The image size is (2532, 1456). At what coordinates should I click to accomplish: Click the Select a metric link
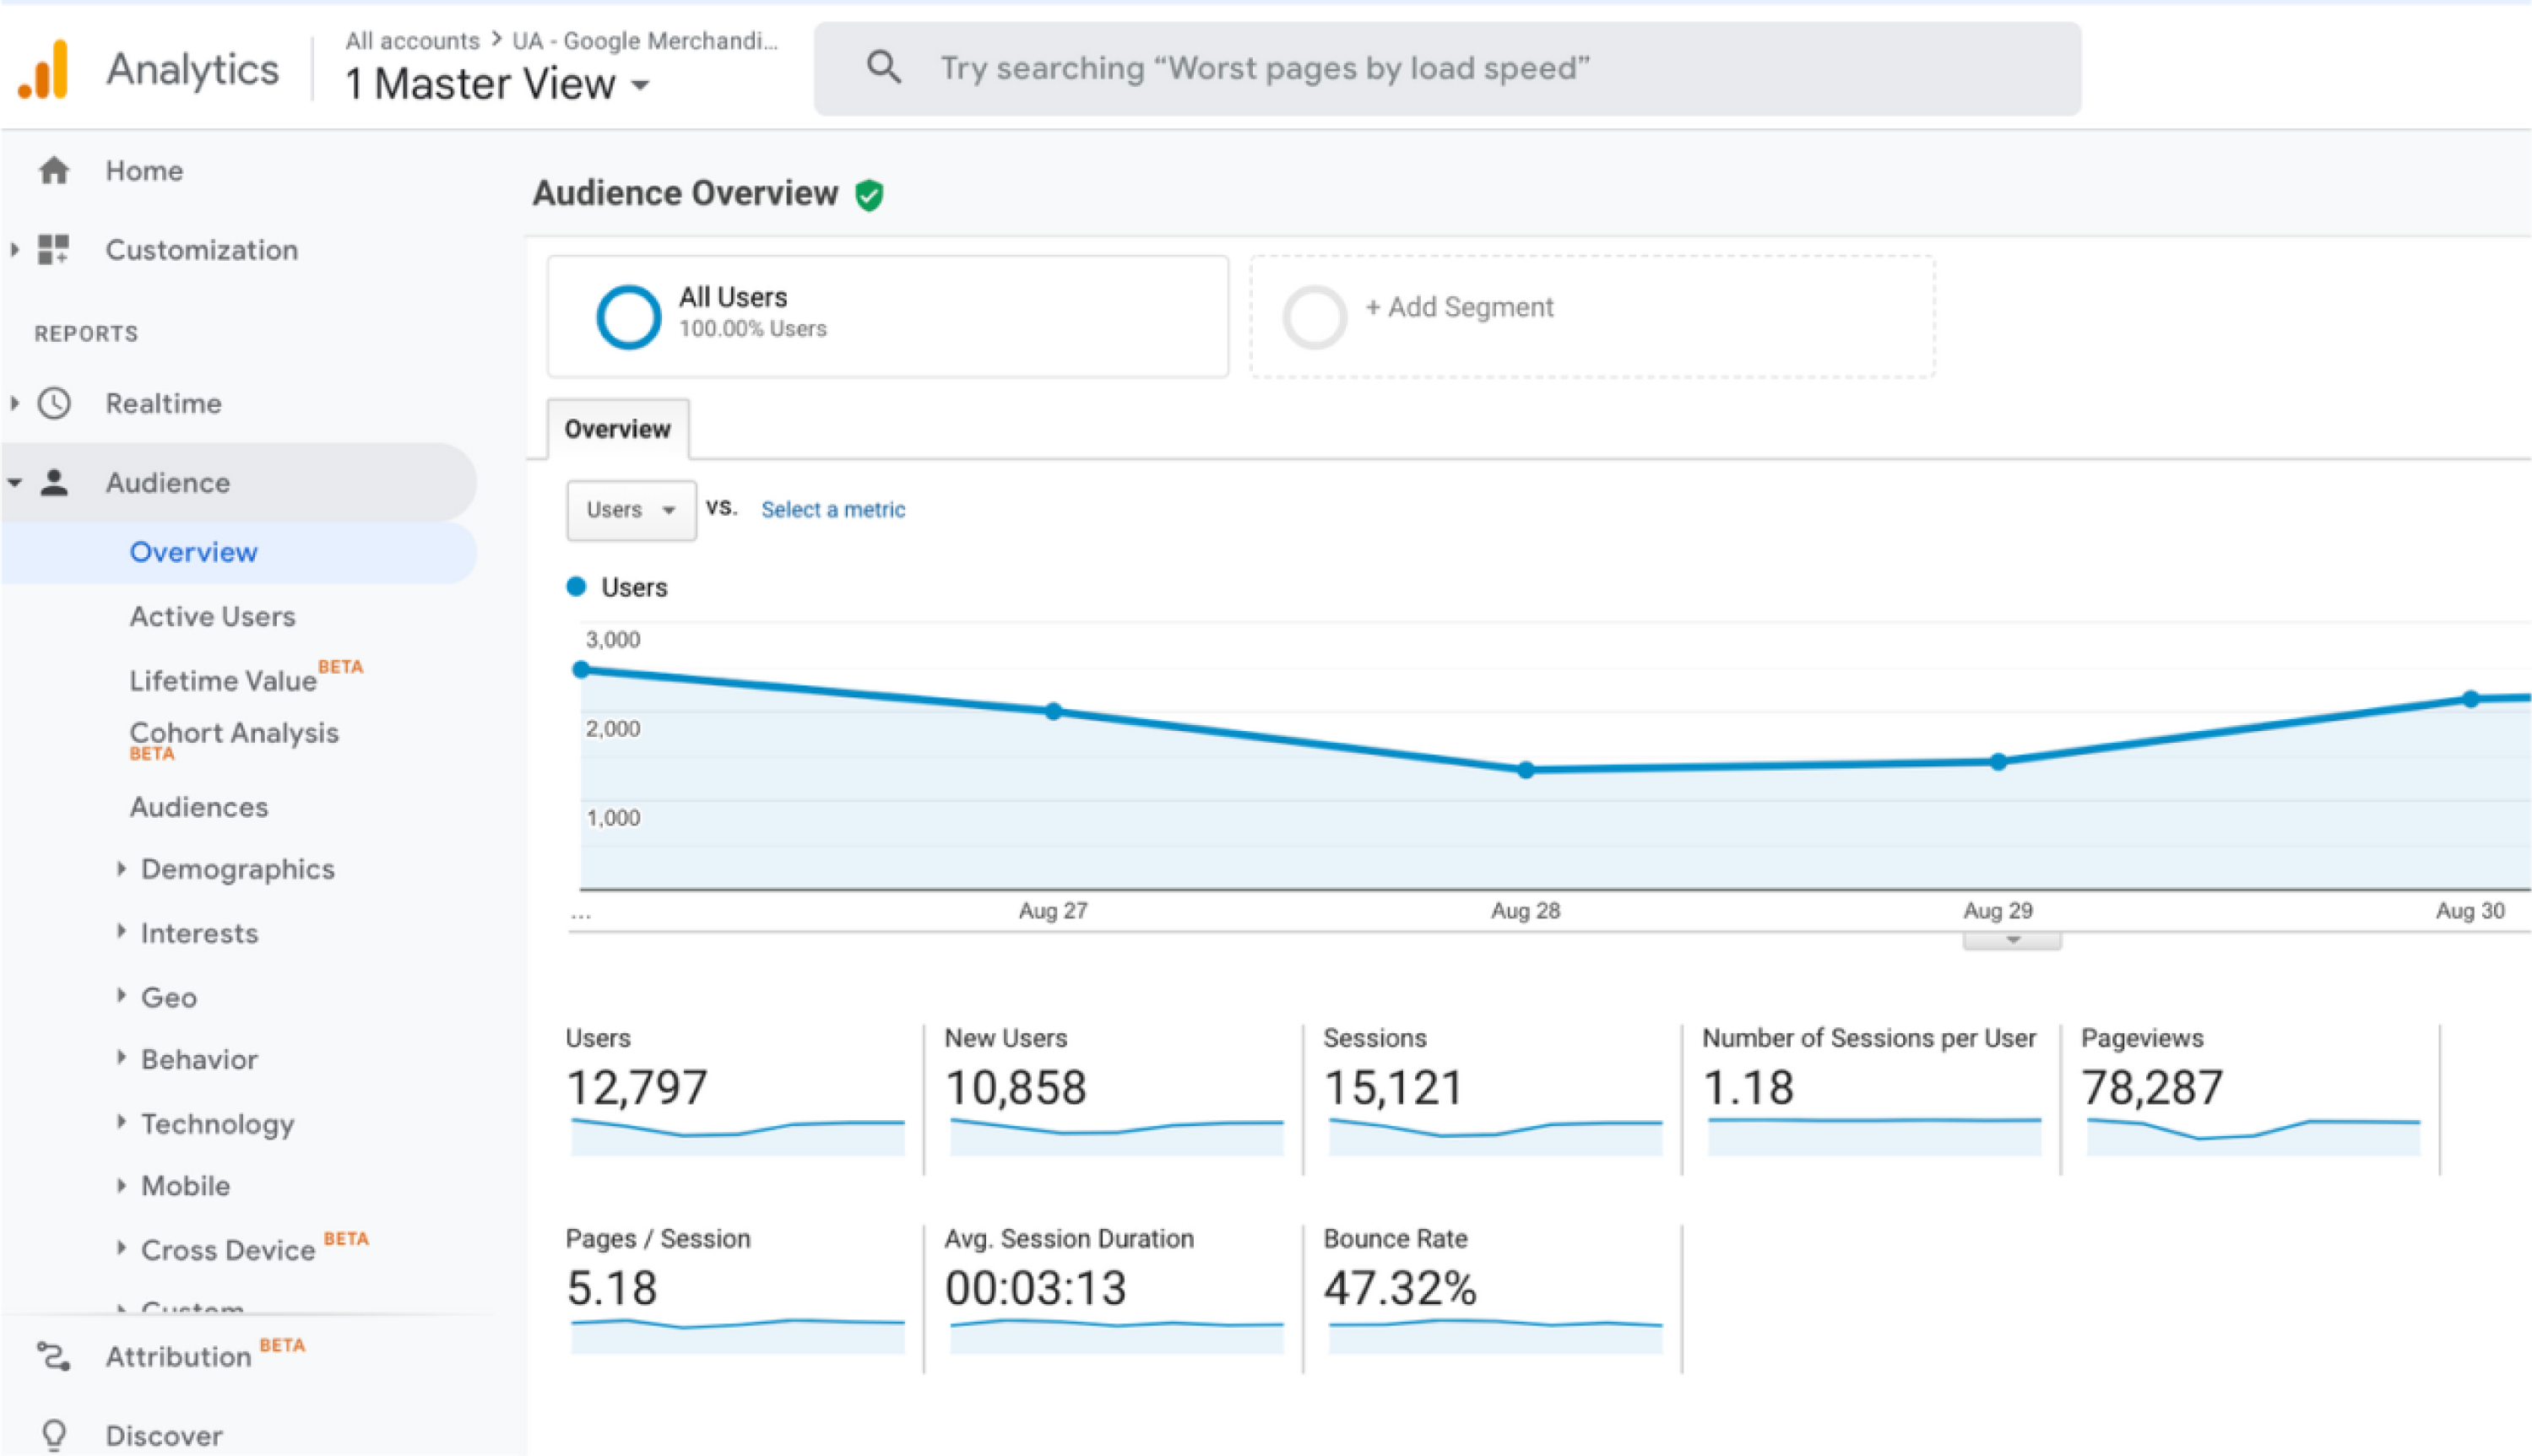[833, 509]
